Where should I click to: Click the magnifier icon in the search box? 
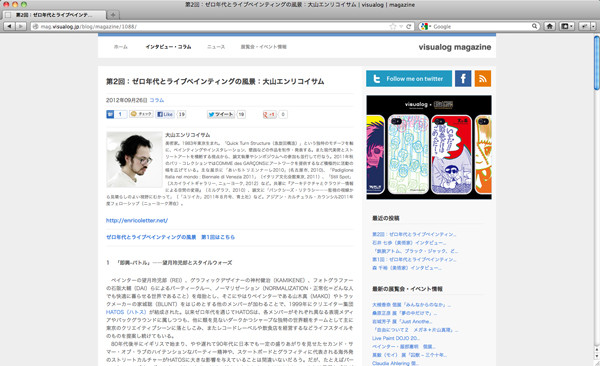[x=534, y=26]
